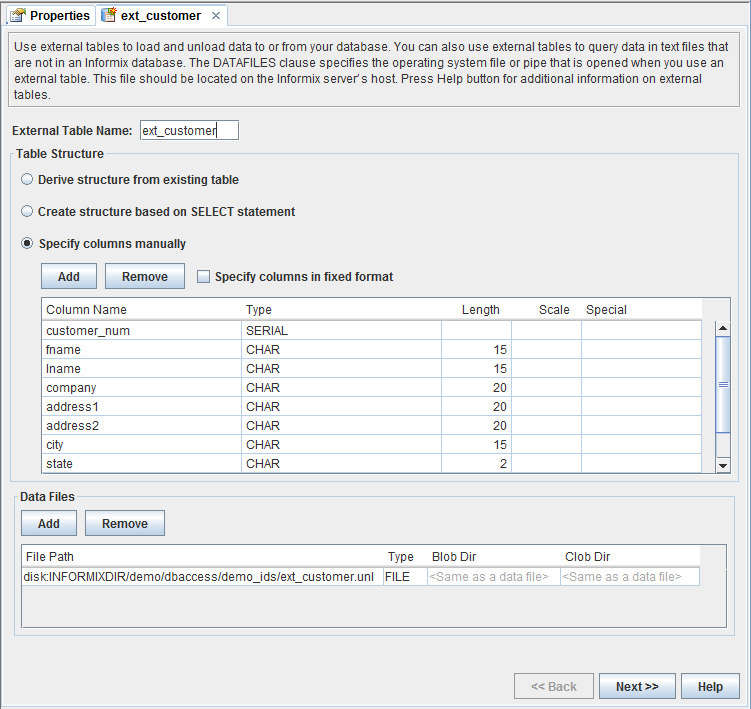Click the Type cell of company row
Viewport: 751px width, 709px height.
click(x=340, y=387)
